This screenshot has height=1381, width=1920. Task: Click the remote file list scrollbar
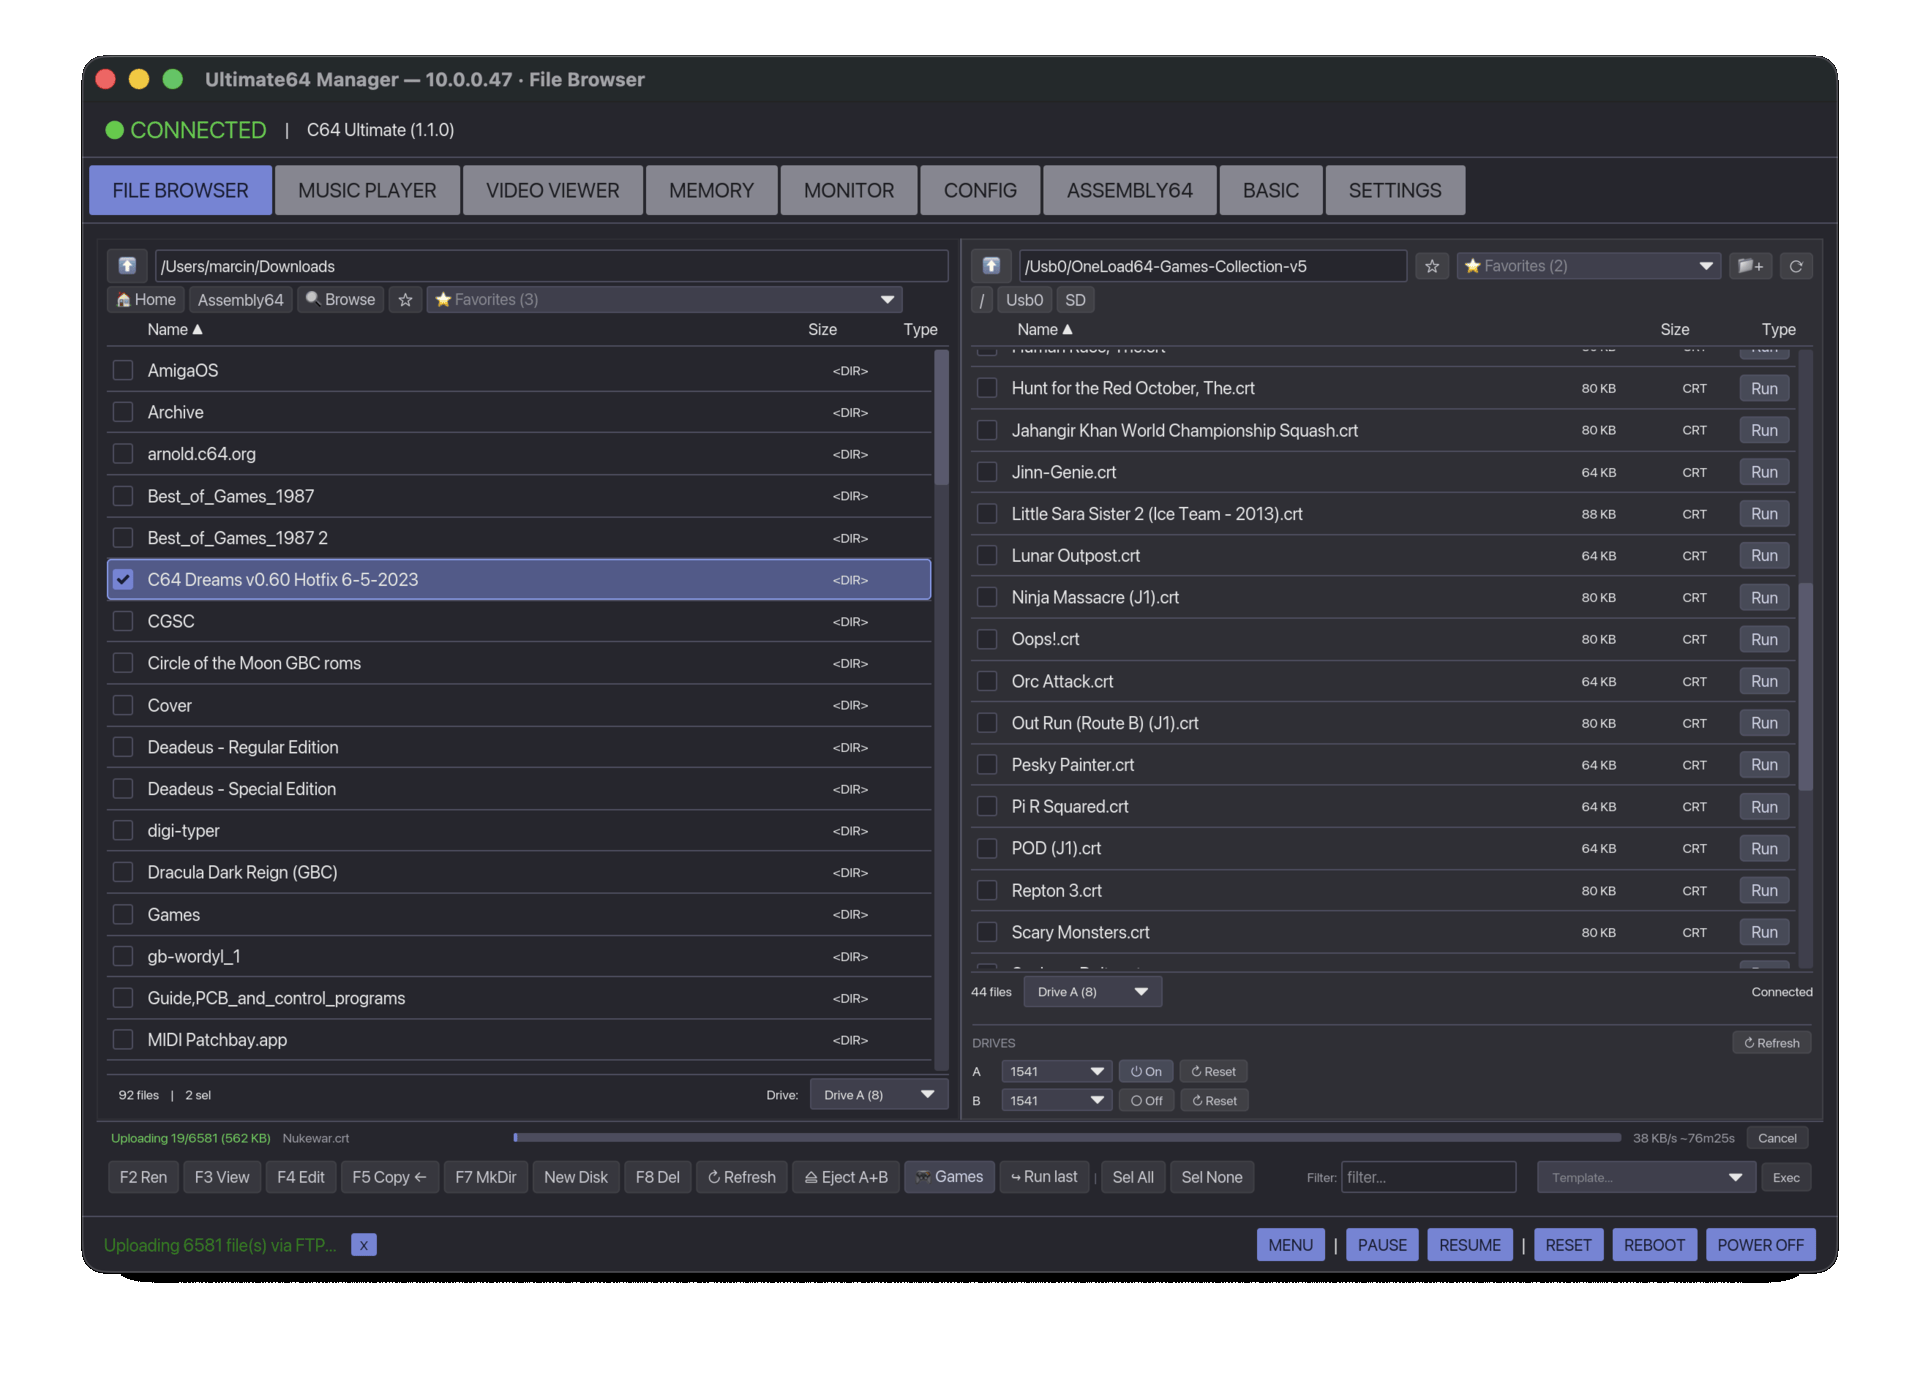(x=1805, y=686)
